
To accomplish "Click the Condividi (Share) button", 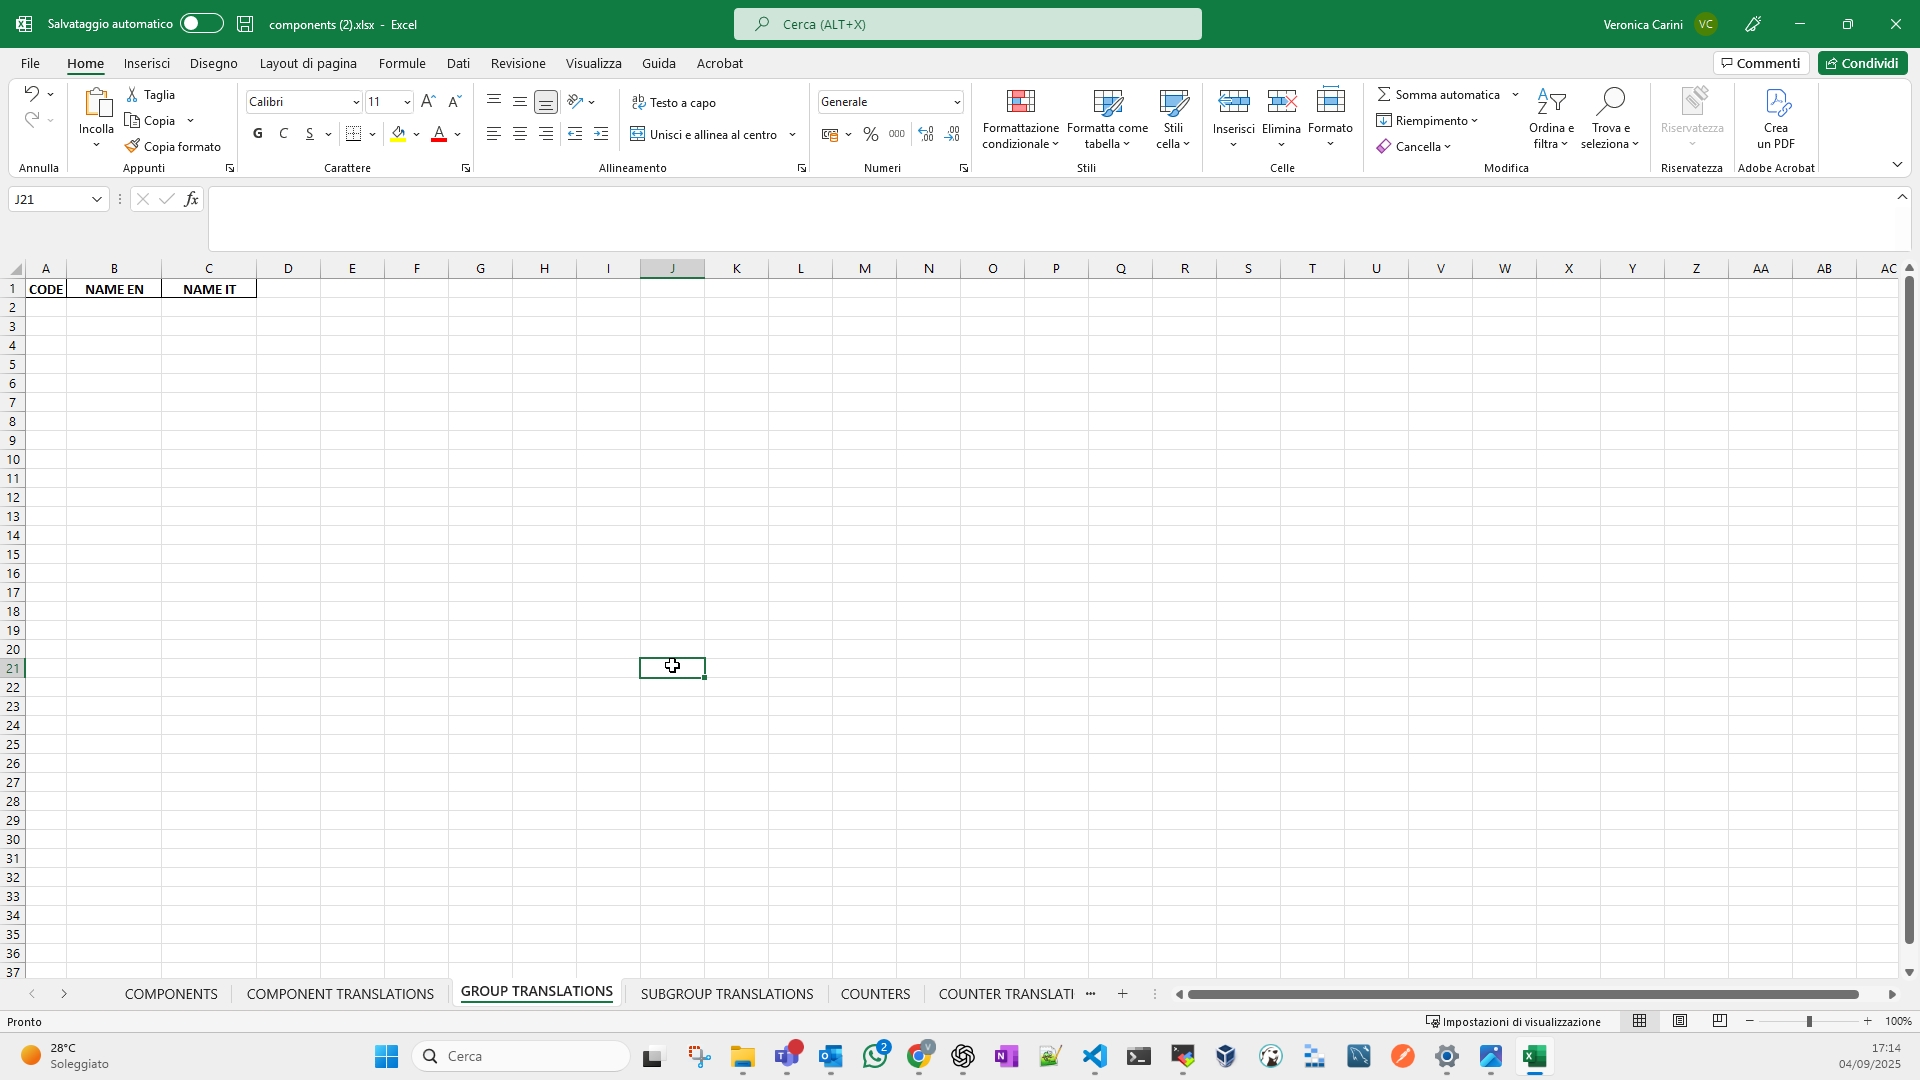I will [1862, 63].
